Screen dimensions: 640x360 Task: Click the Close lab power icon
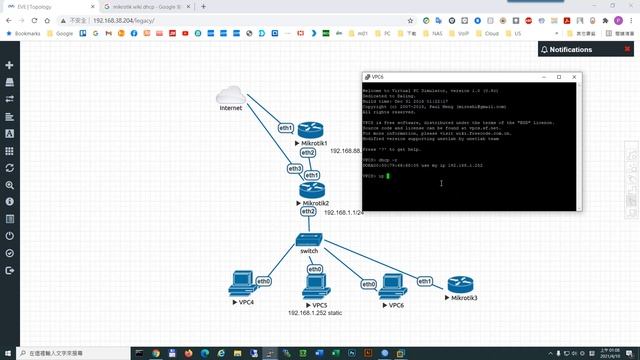tap(9, 236)
